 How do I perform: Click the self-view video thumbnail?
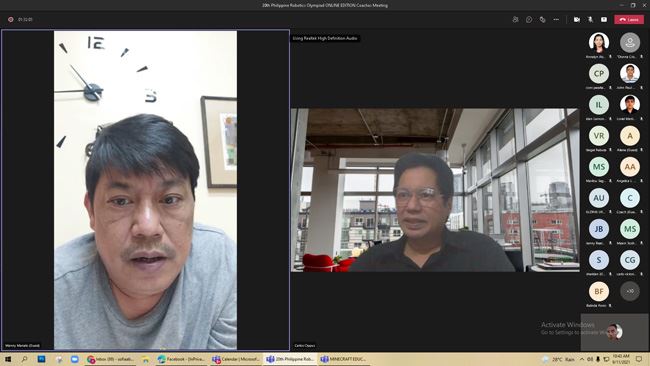click(x=614, y=332)
